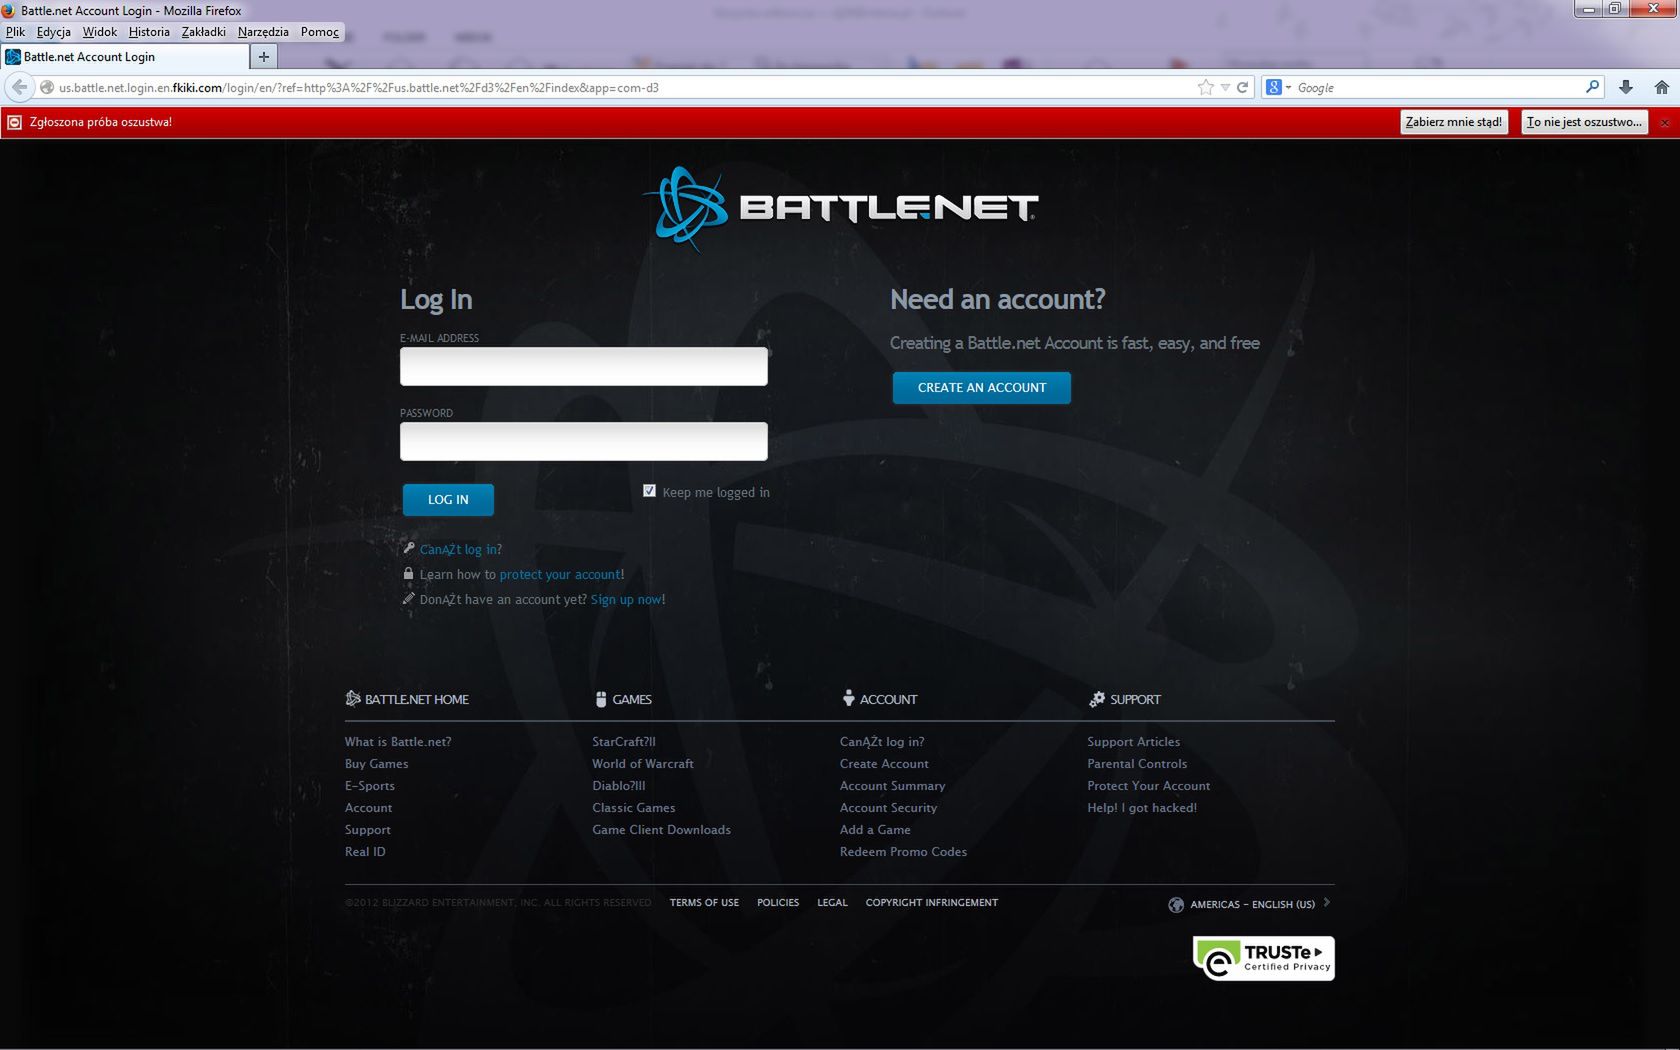Click the back navigation arrow
This screenshot has width=1680, height=1050.
point(19,87)
